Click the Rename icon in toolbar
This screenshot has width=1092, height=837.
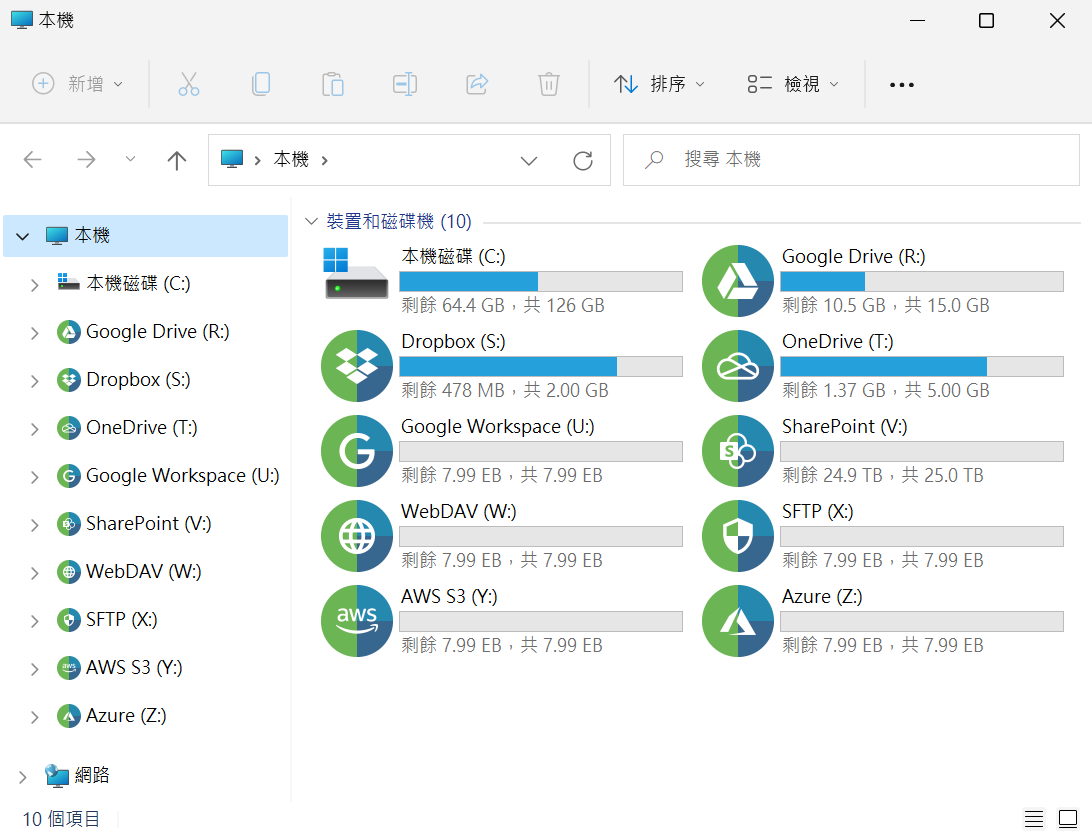tap(405, 84)
